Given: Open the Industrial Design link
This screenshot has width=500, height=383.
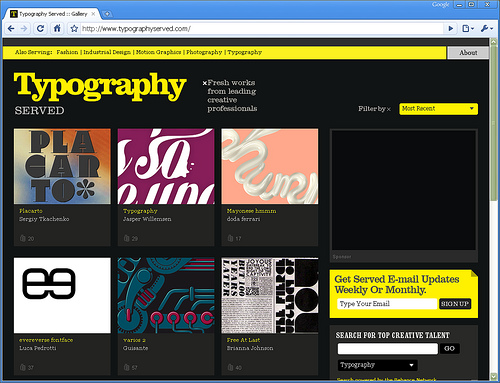Looking at the screenshot, I should (107, 52).
